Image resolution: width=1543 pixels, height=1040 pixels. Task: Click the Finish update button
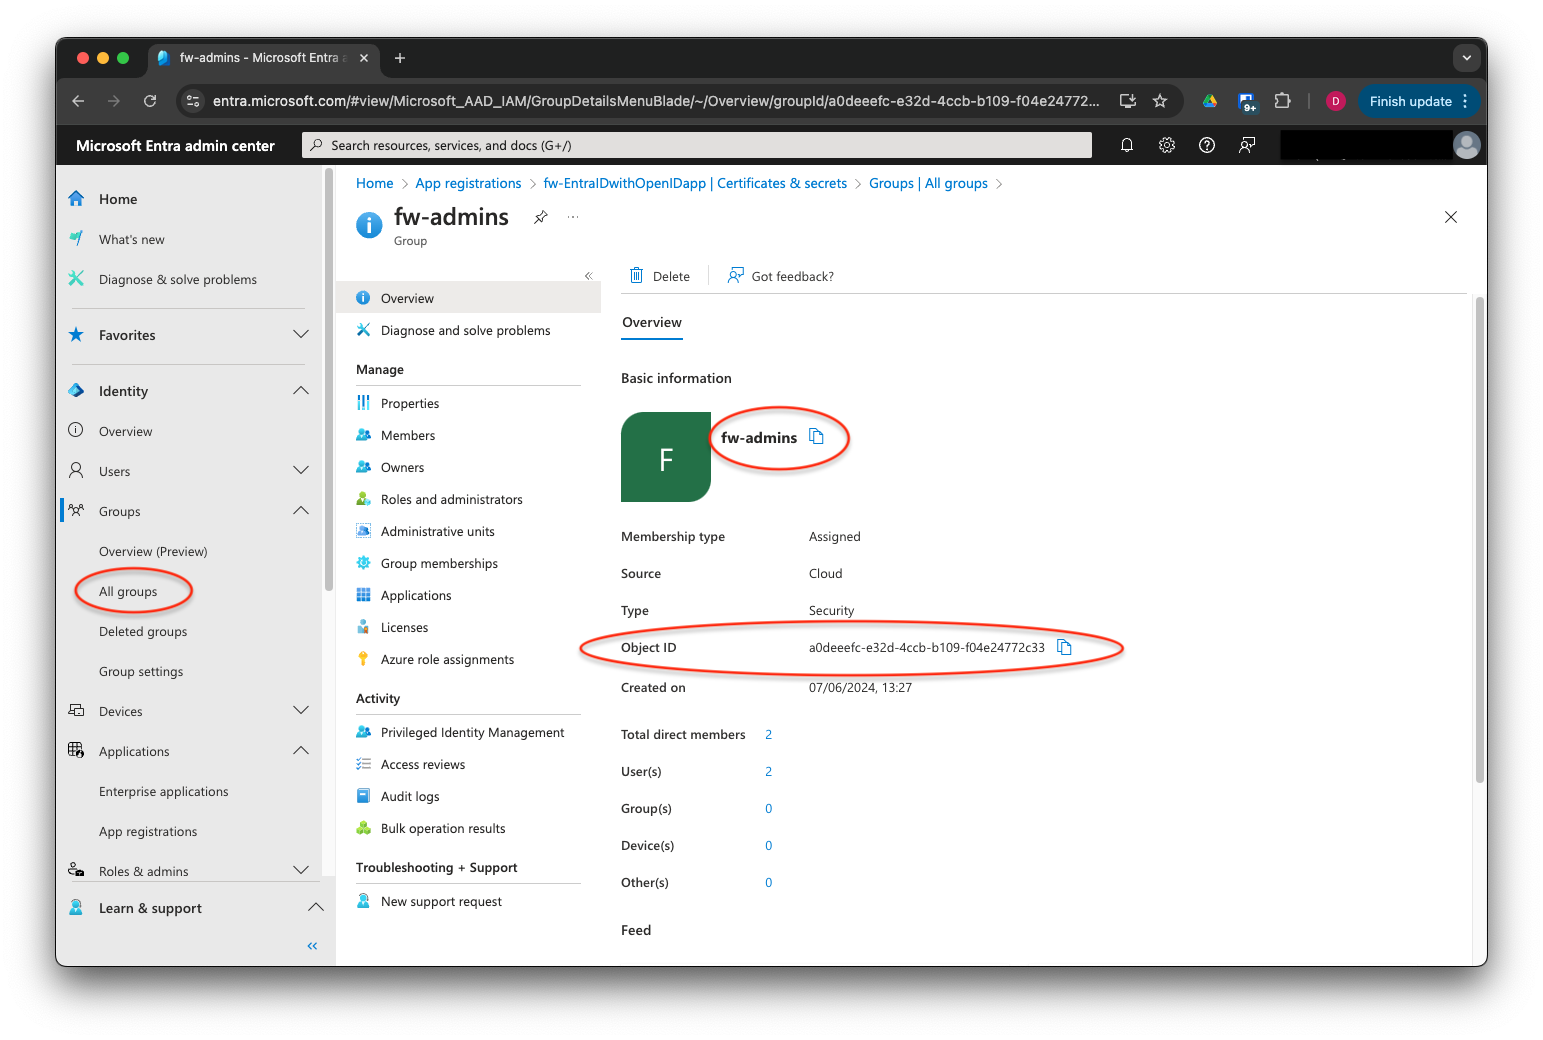pos(1419,101)
